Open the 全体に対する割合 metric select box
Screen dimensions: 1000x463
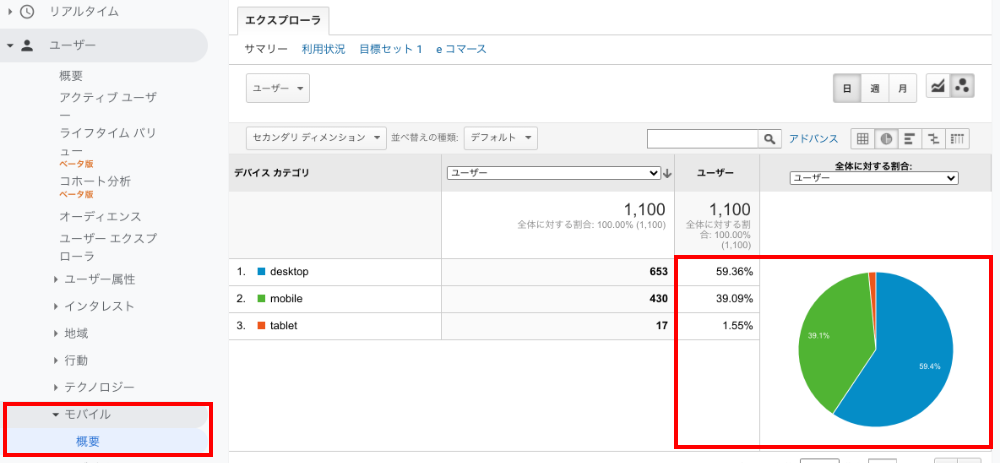874,178
